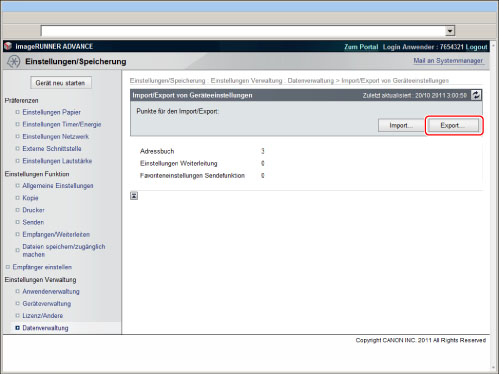Click the Einstellungen/Speicherung gear icon
This screenshot has width=499, height=374.
coord(14,61)
